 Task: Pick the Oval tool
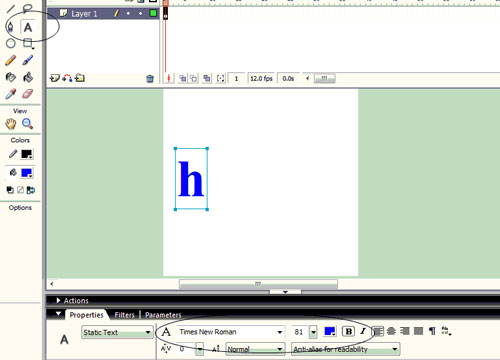[11, 43]
